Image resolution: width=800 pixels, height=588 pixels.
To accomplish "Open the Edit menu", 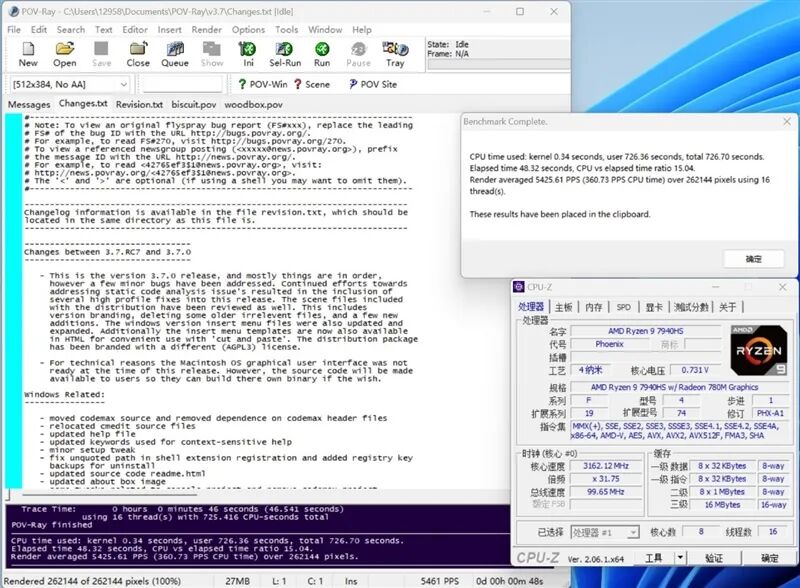I will [39, 30].
